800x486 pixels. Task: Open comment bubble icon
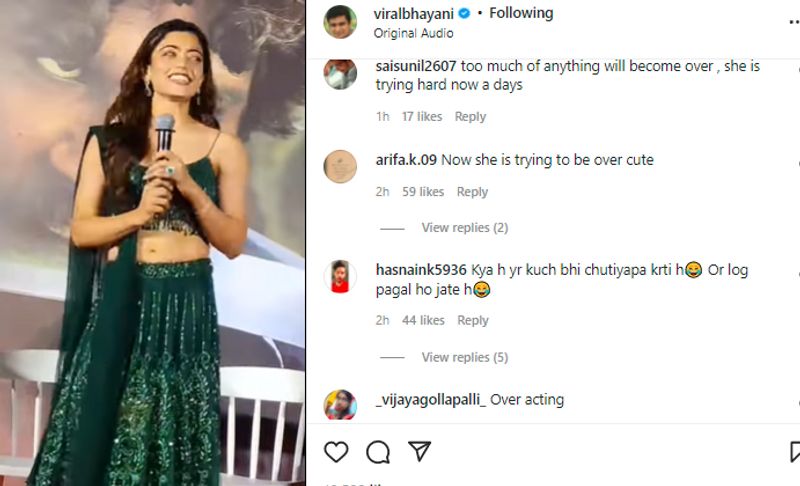378,452
